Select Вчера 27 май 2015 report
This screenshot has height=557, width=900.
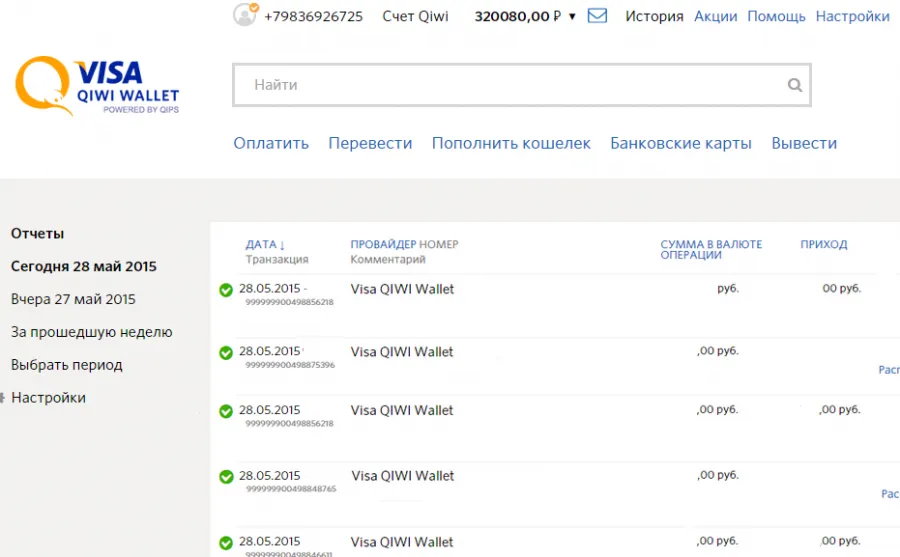(73, 299)
